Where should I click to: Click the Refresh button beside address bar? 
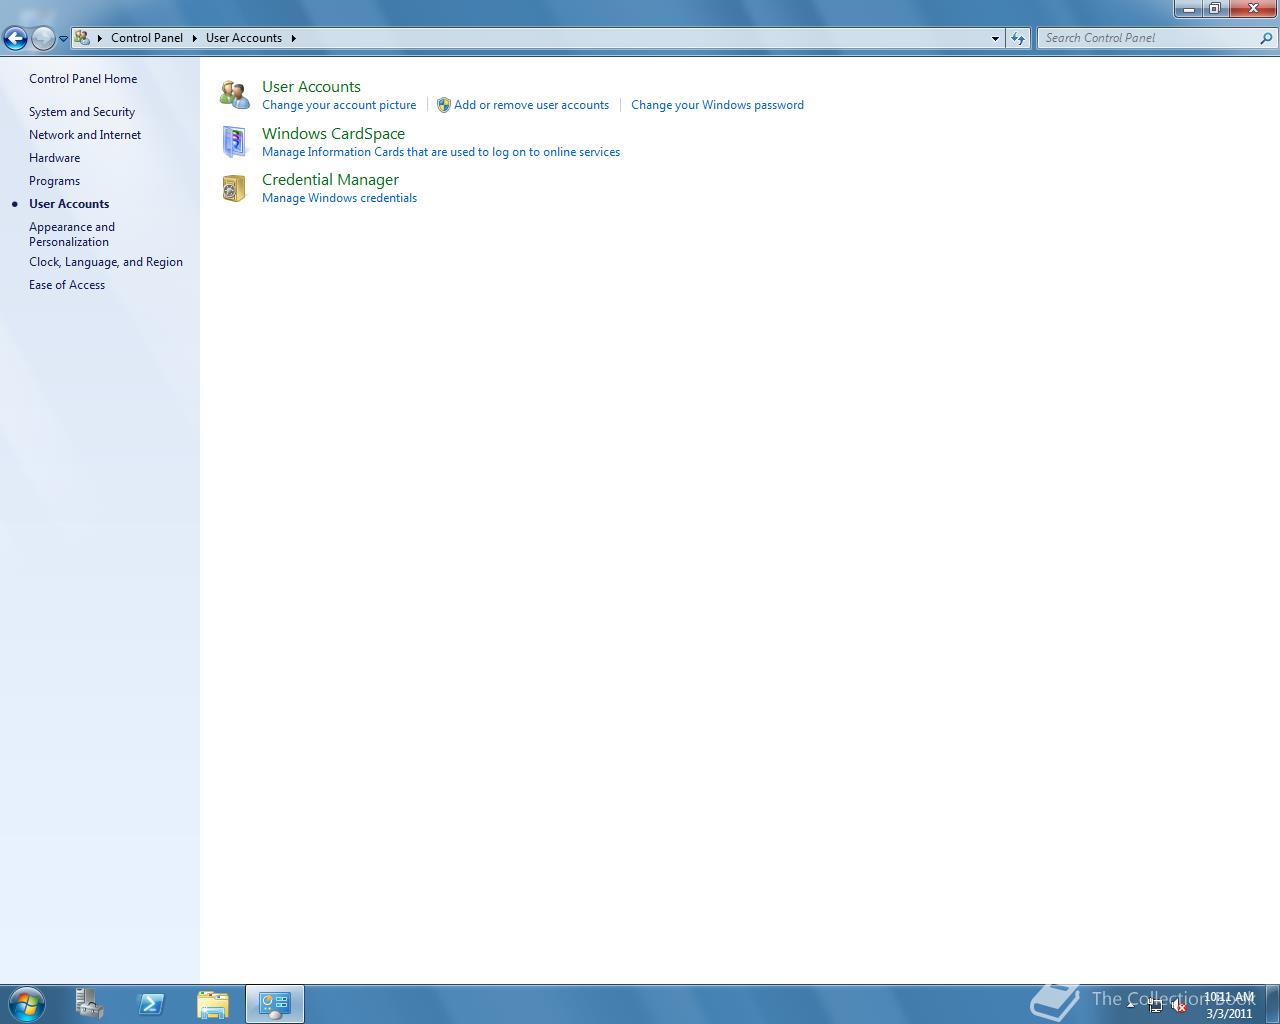coord(1018,38)
